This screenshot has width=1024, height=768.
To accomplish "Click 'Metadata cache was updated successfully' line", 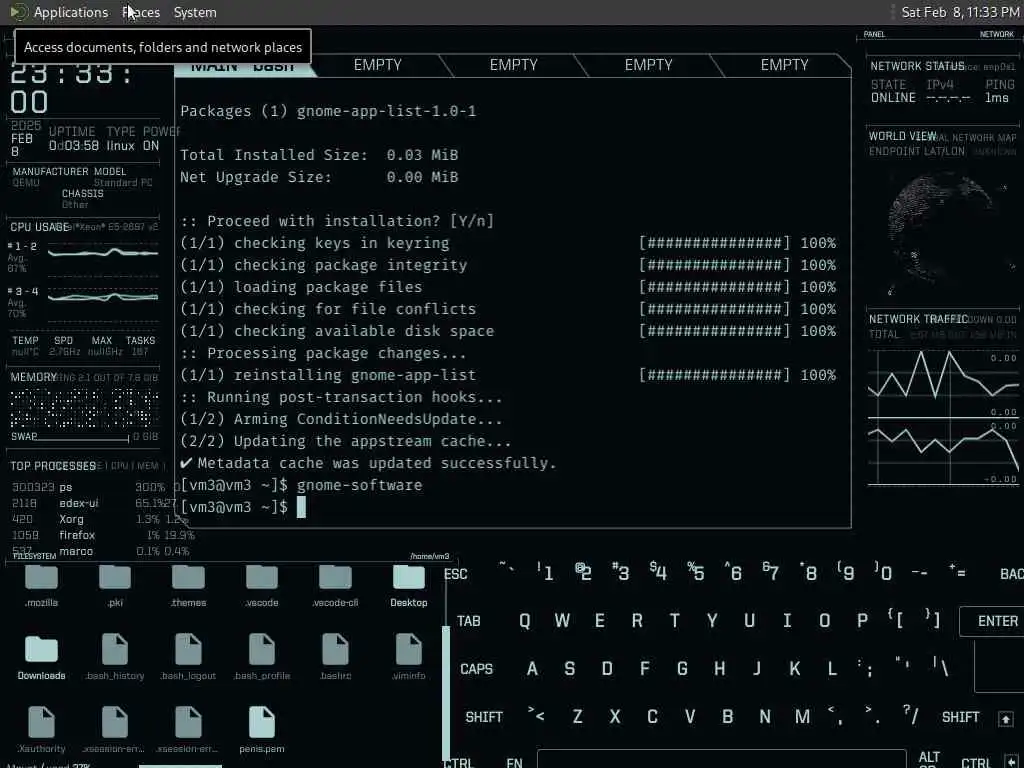I will click(x=369, y=463).
